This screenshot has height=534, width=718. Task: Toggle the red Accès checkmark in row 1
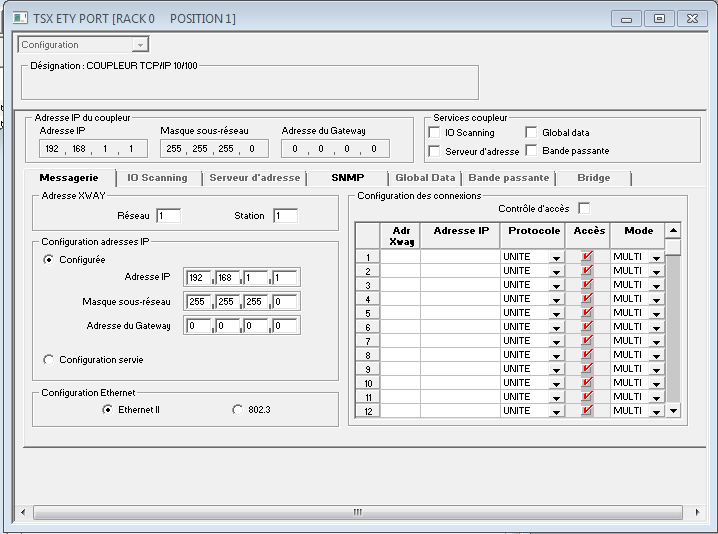pyautogui.click(x=587, y=257)
